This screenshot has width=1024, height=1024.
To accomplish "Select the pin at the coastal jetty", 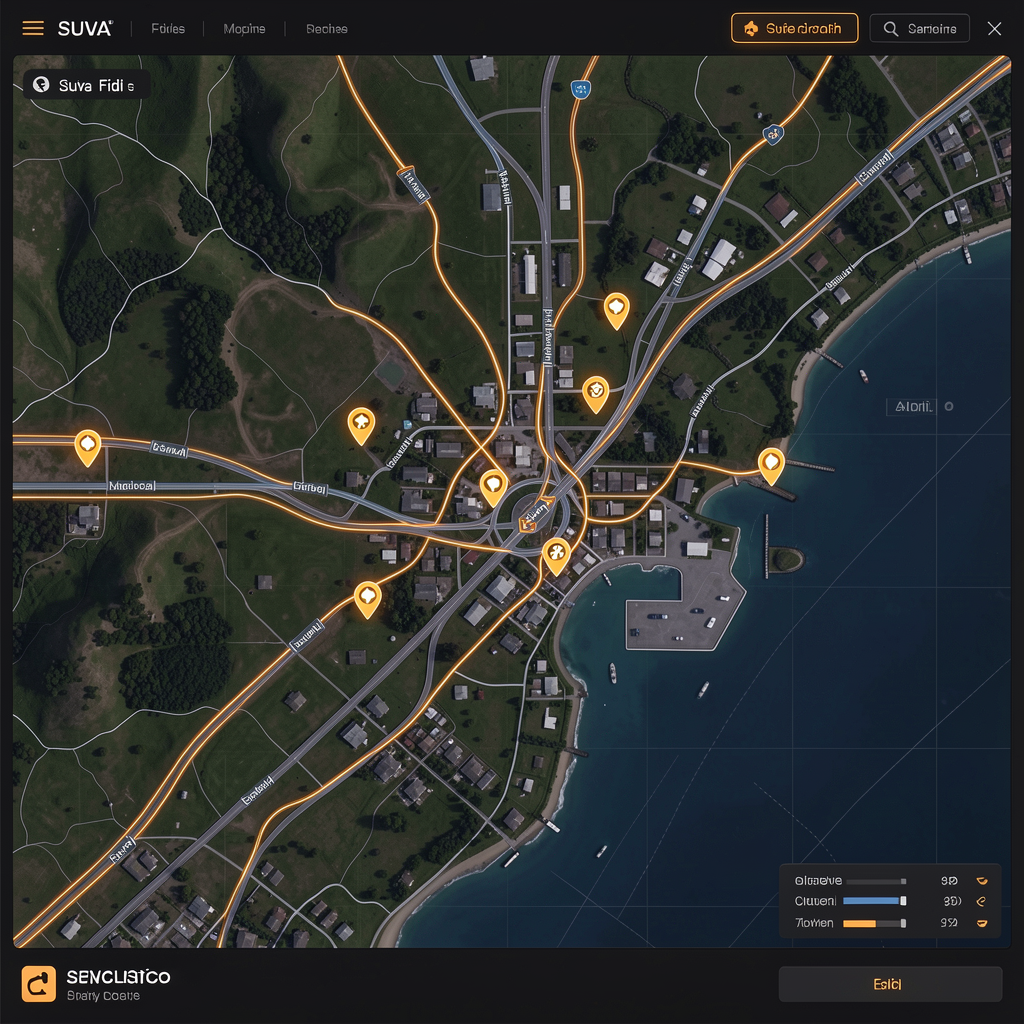I will [771, 465].
